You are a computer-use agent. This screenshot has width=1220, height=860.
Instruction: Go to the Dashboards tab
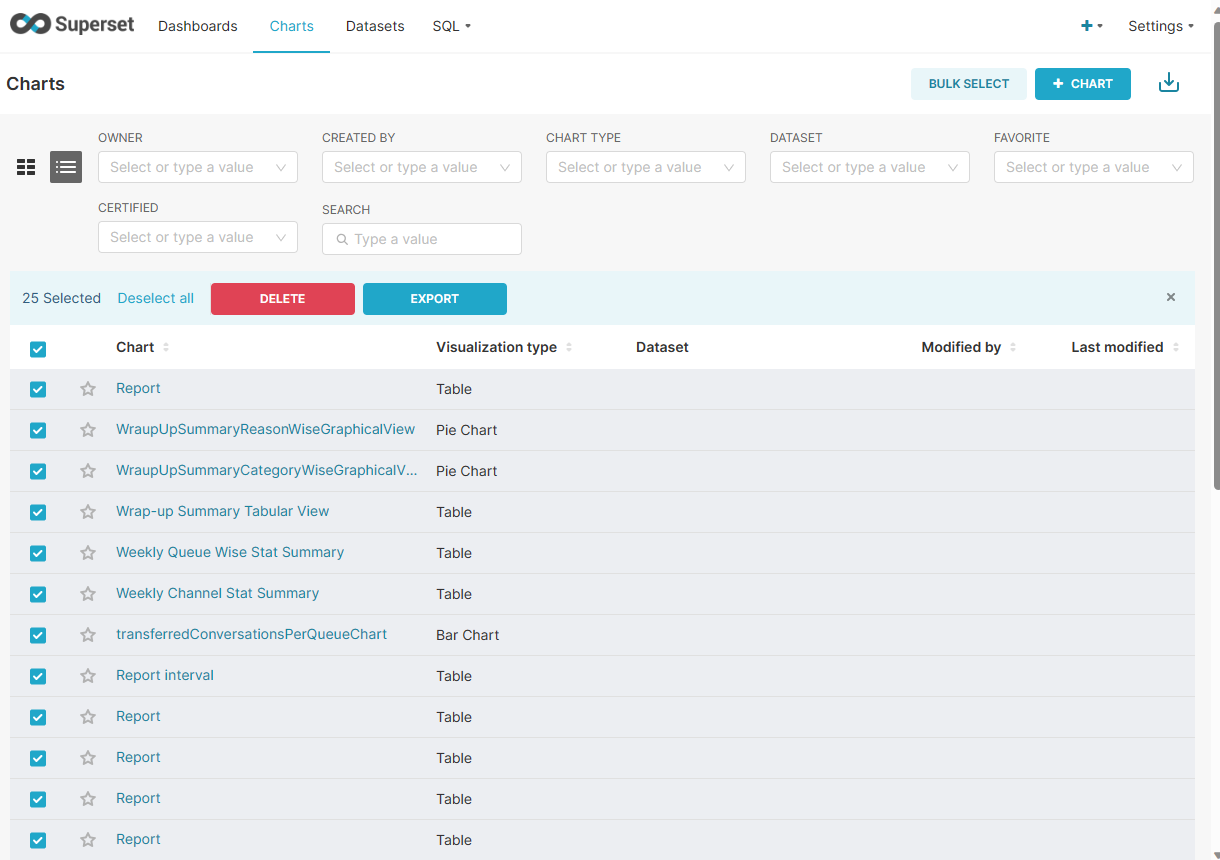pos(198,26)
